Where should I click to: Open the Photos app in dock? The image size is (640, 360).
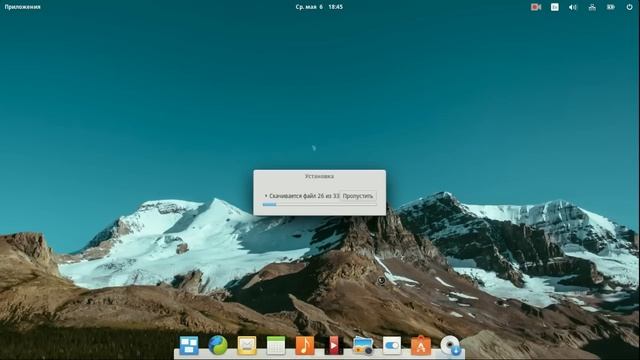[363, 345]
